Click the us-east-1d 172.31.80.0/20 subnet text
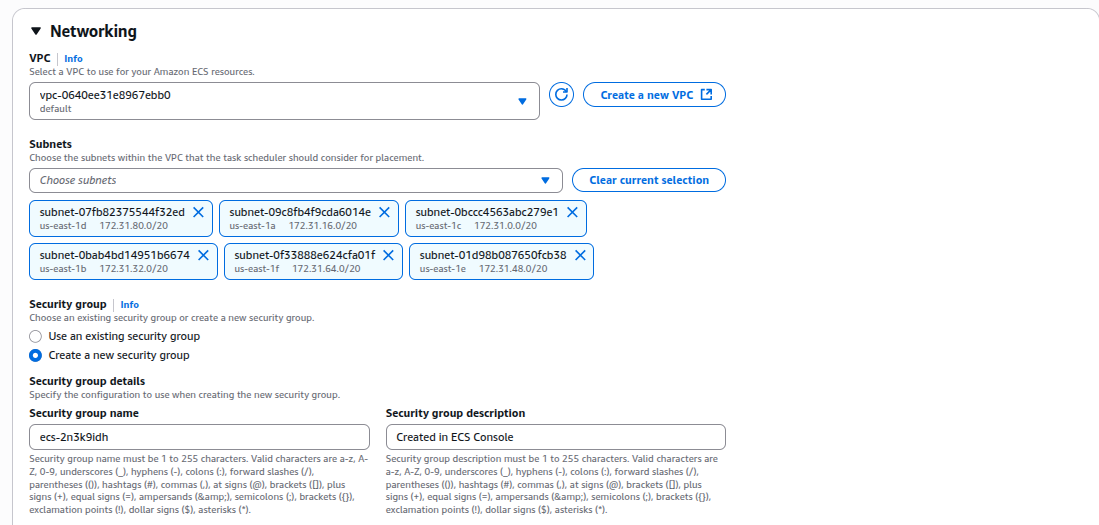Screen dimensions: 1099x525 coord(104,226)
